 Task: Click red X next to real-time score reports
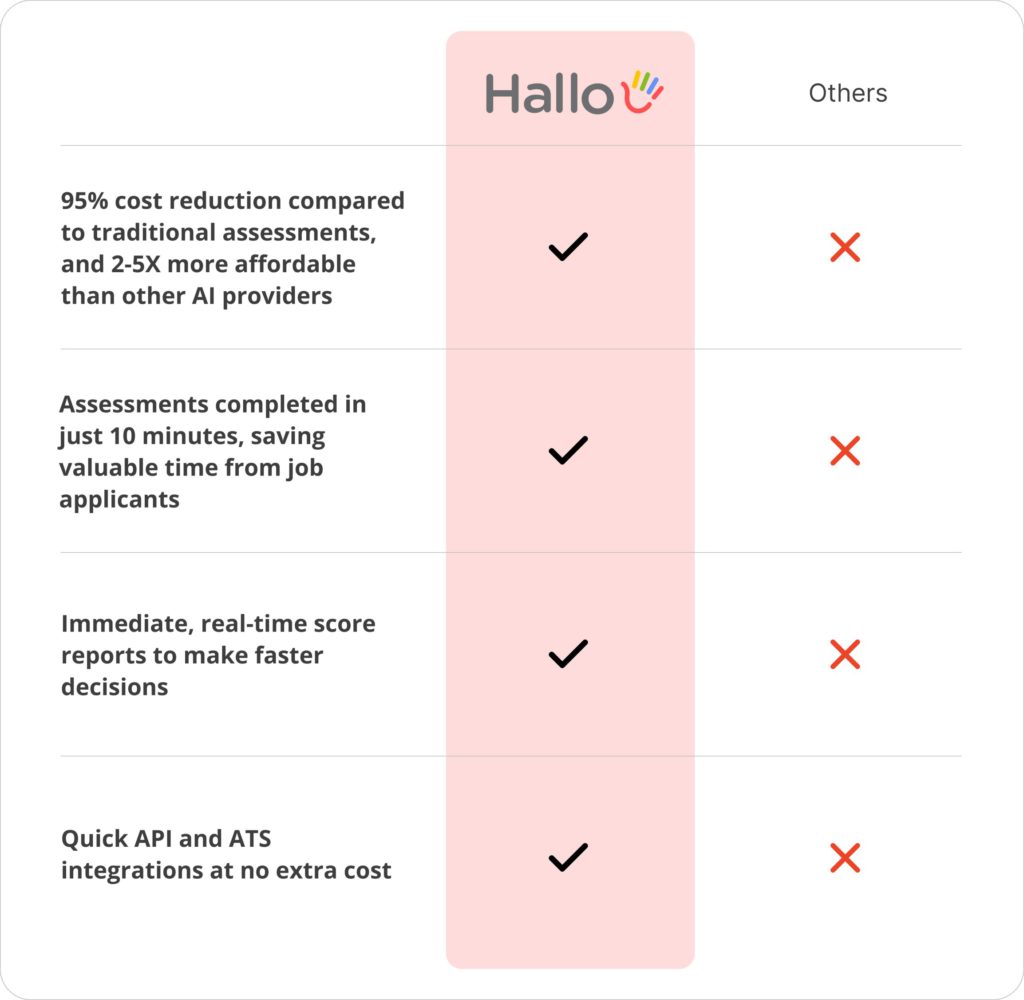tap(845, 654)
